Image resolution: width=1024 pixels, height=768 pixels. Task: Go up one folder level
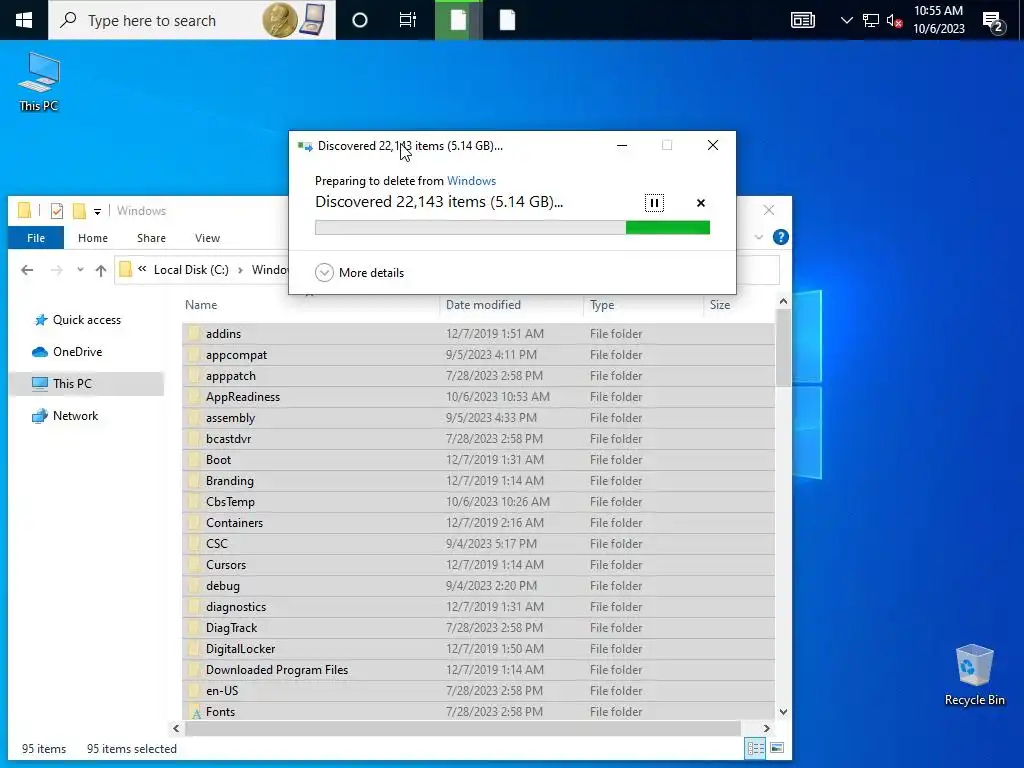101,270
